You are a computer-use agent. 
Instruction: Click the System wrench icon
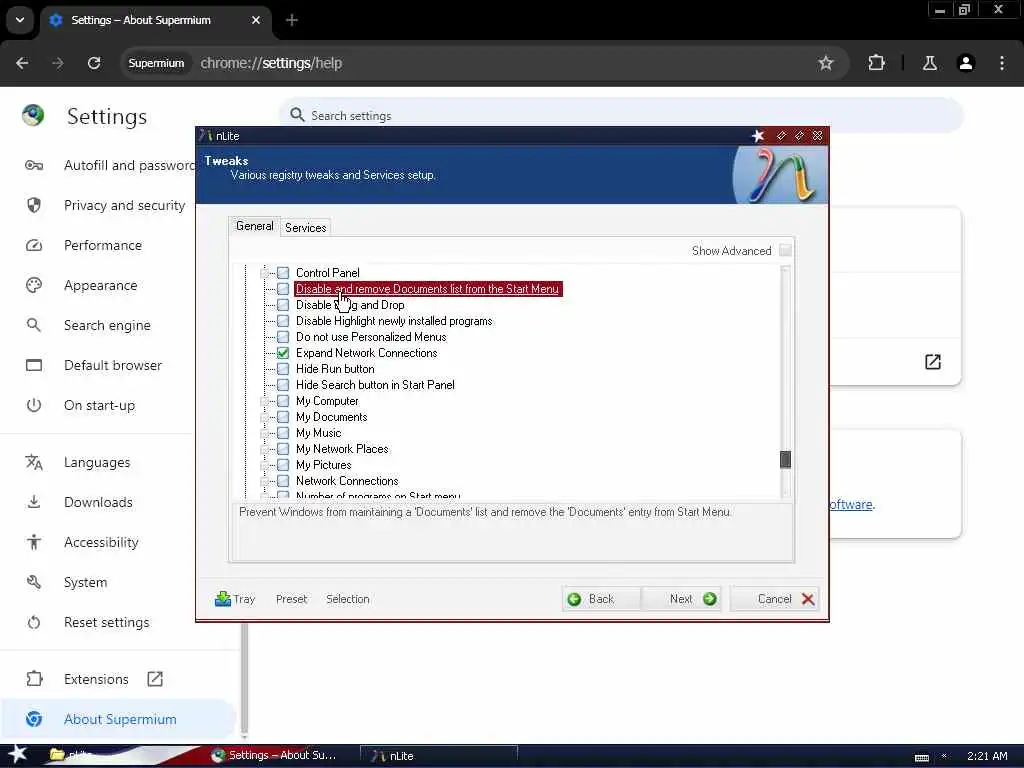pyautogui.click(x=33, y=582)
